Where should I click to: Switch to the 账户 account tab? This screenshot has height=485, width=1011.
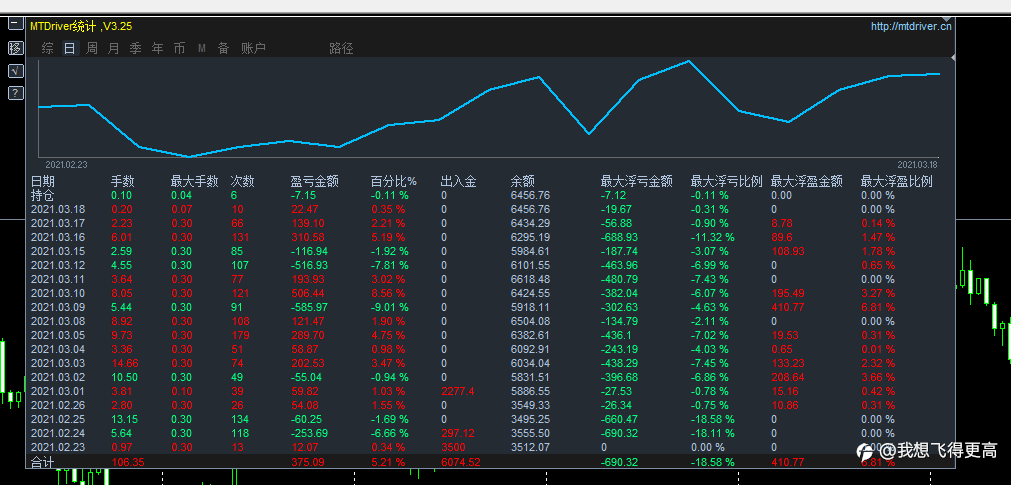coord(253,48)
